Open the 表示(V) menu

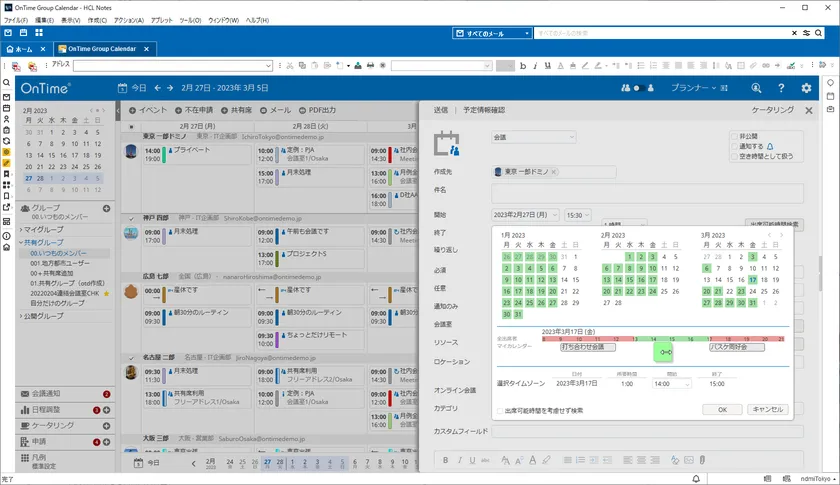tap(70, 20)
